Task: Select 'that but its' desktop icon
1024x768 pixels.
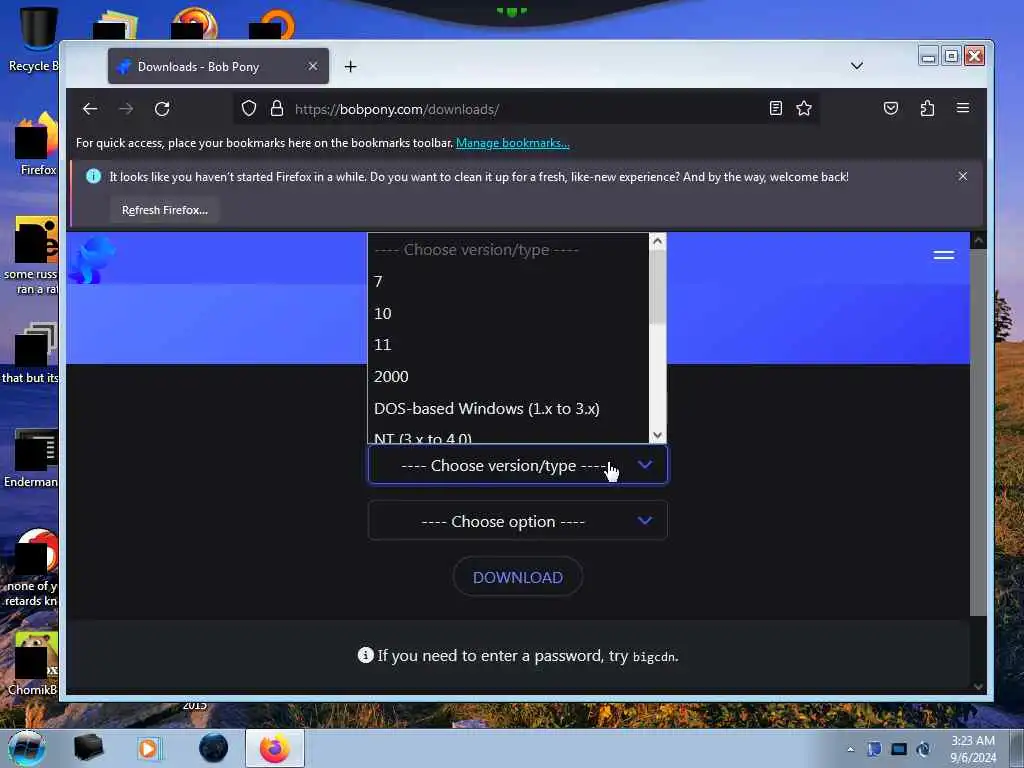Action: 31,353
